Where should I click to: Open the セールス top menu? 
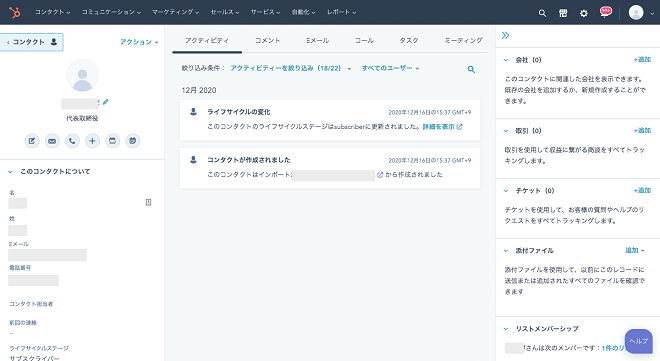tap(225, 12)
